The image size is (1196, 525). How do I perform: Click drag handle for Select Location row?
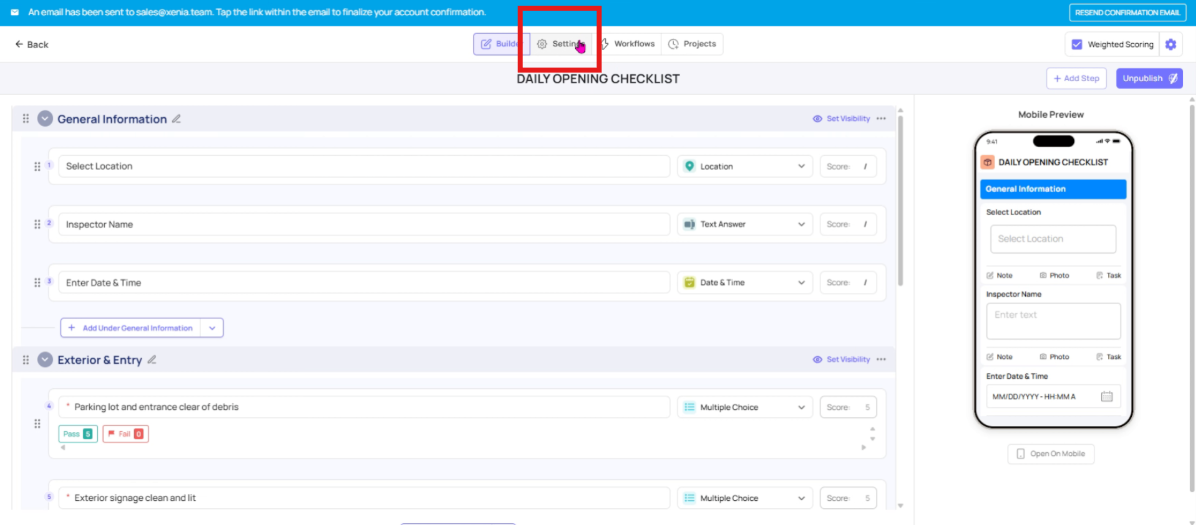tap(37, 167)
